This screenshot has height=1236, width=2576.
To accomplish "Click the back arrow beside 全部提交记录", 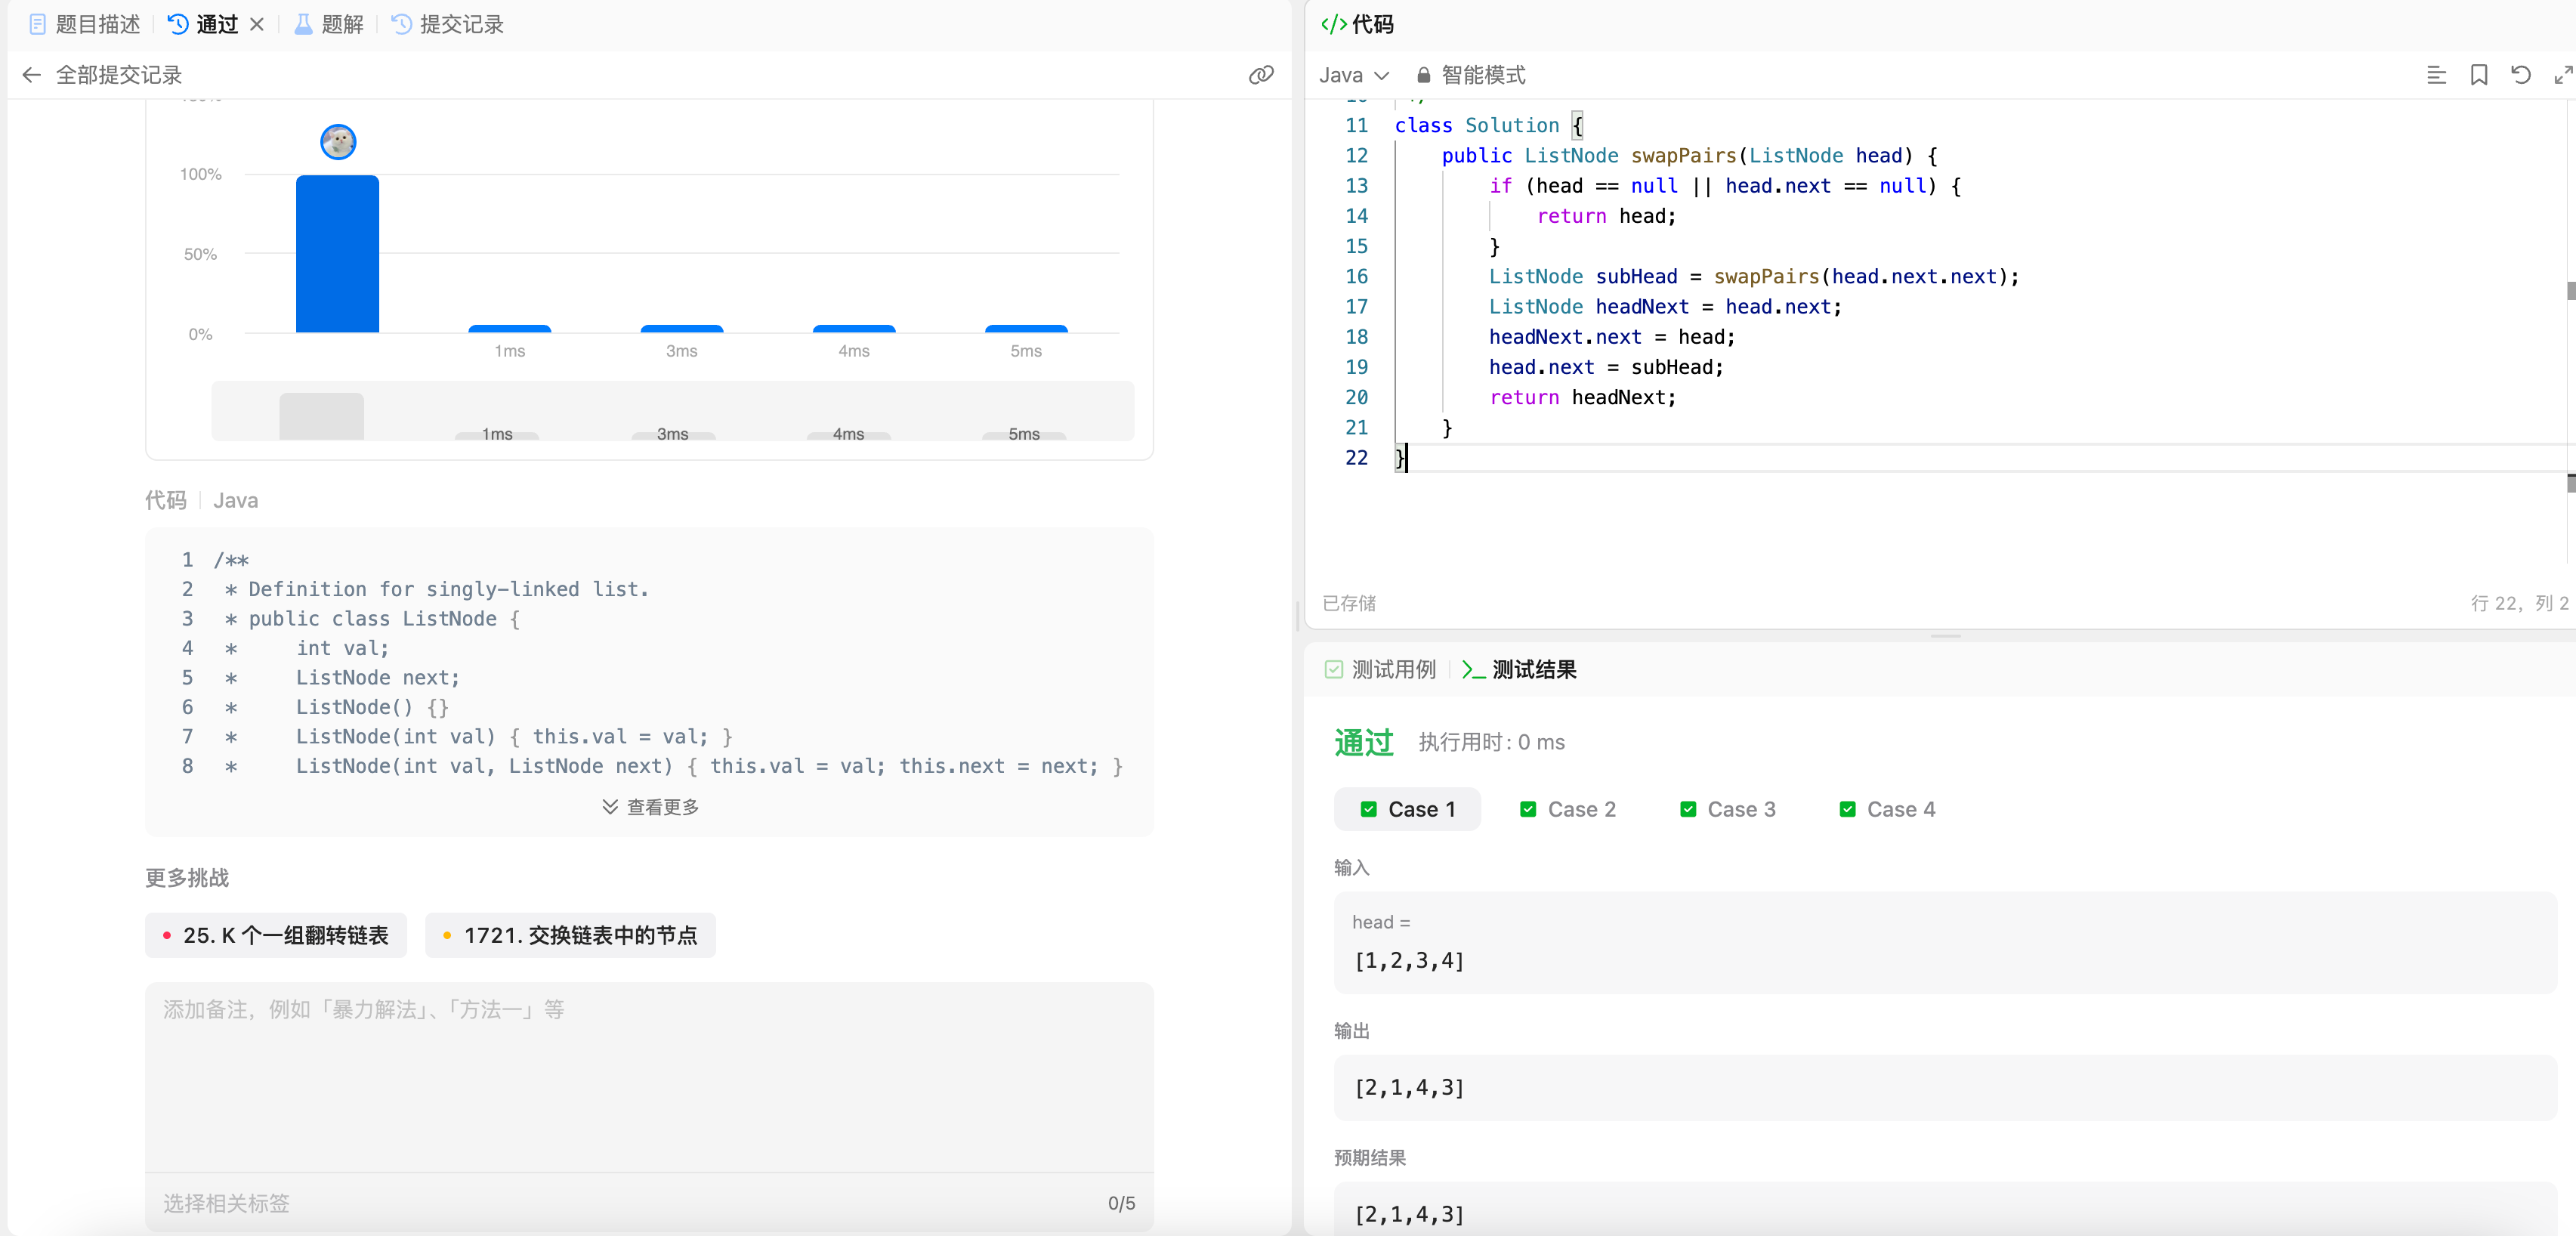I will (x=31, y=75).
